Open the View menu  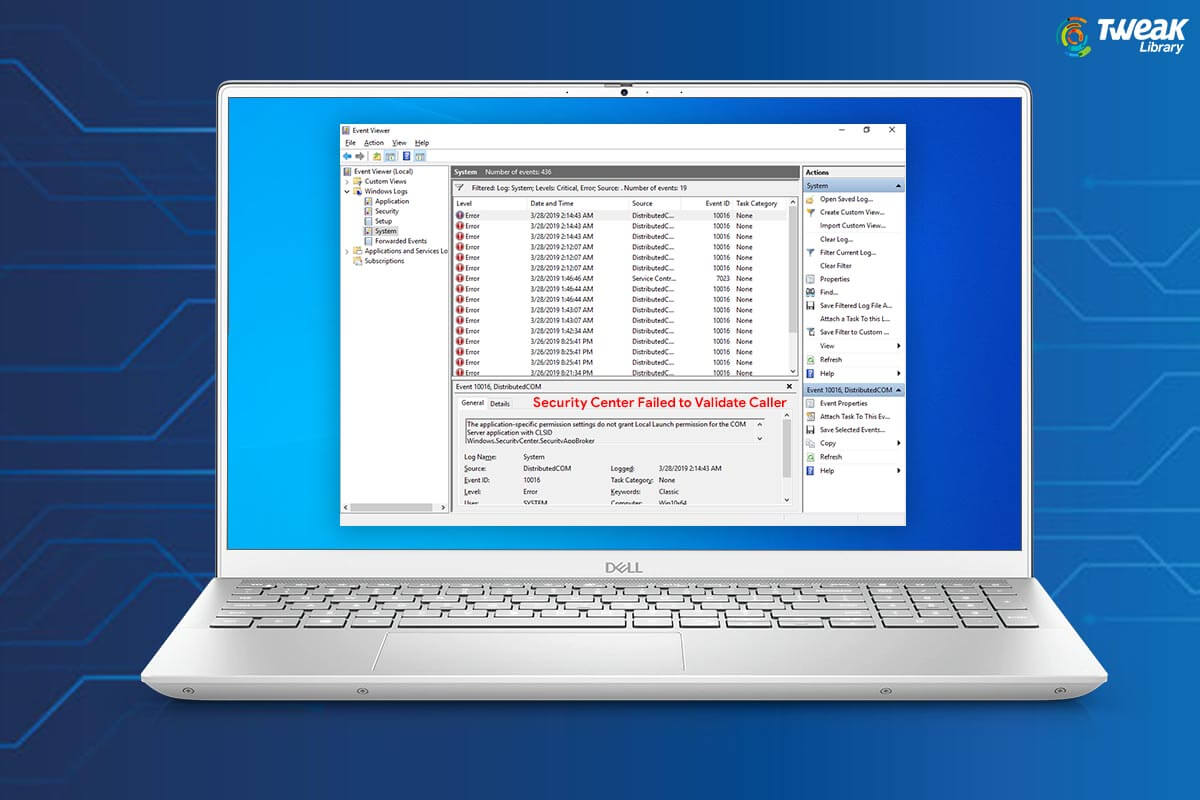coord(398,142)
